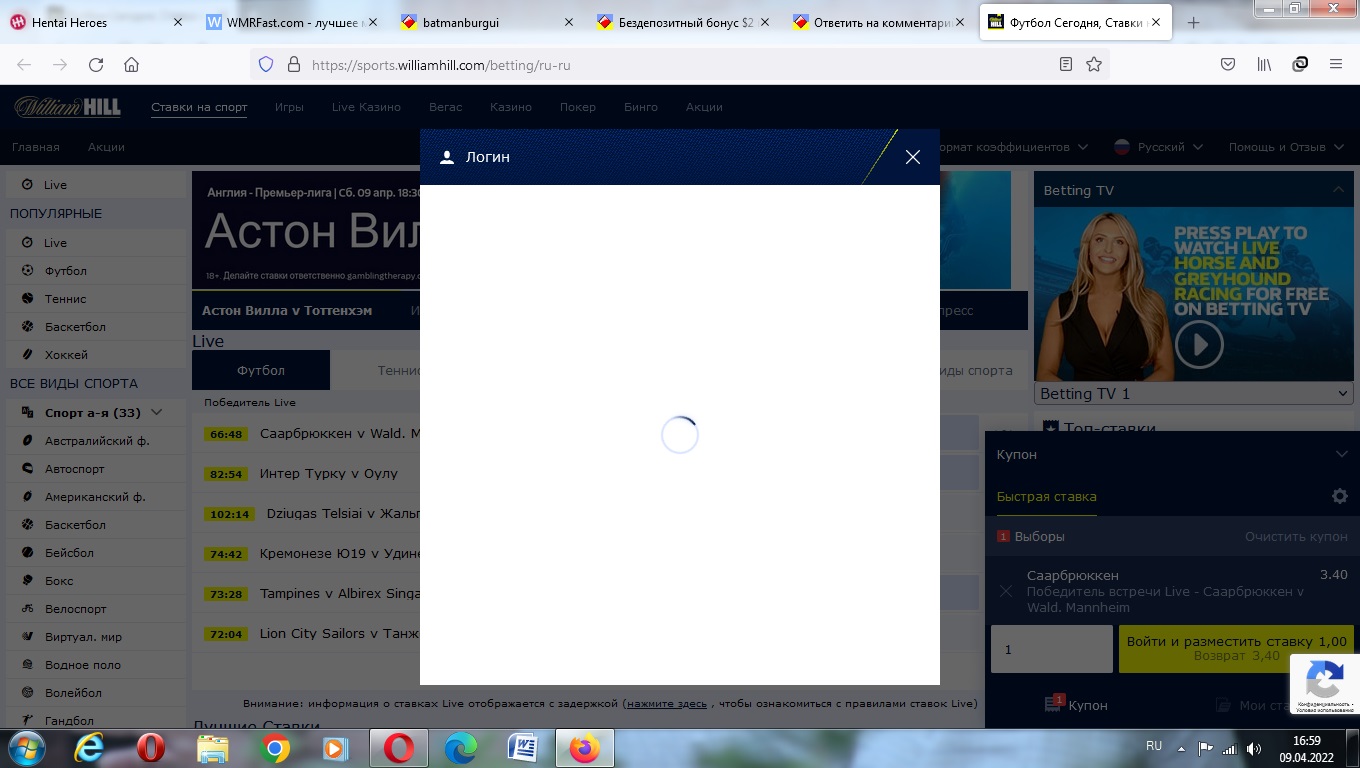Open Американский ф. sport
The image size is (1360, 768).
click(95, 497)
